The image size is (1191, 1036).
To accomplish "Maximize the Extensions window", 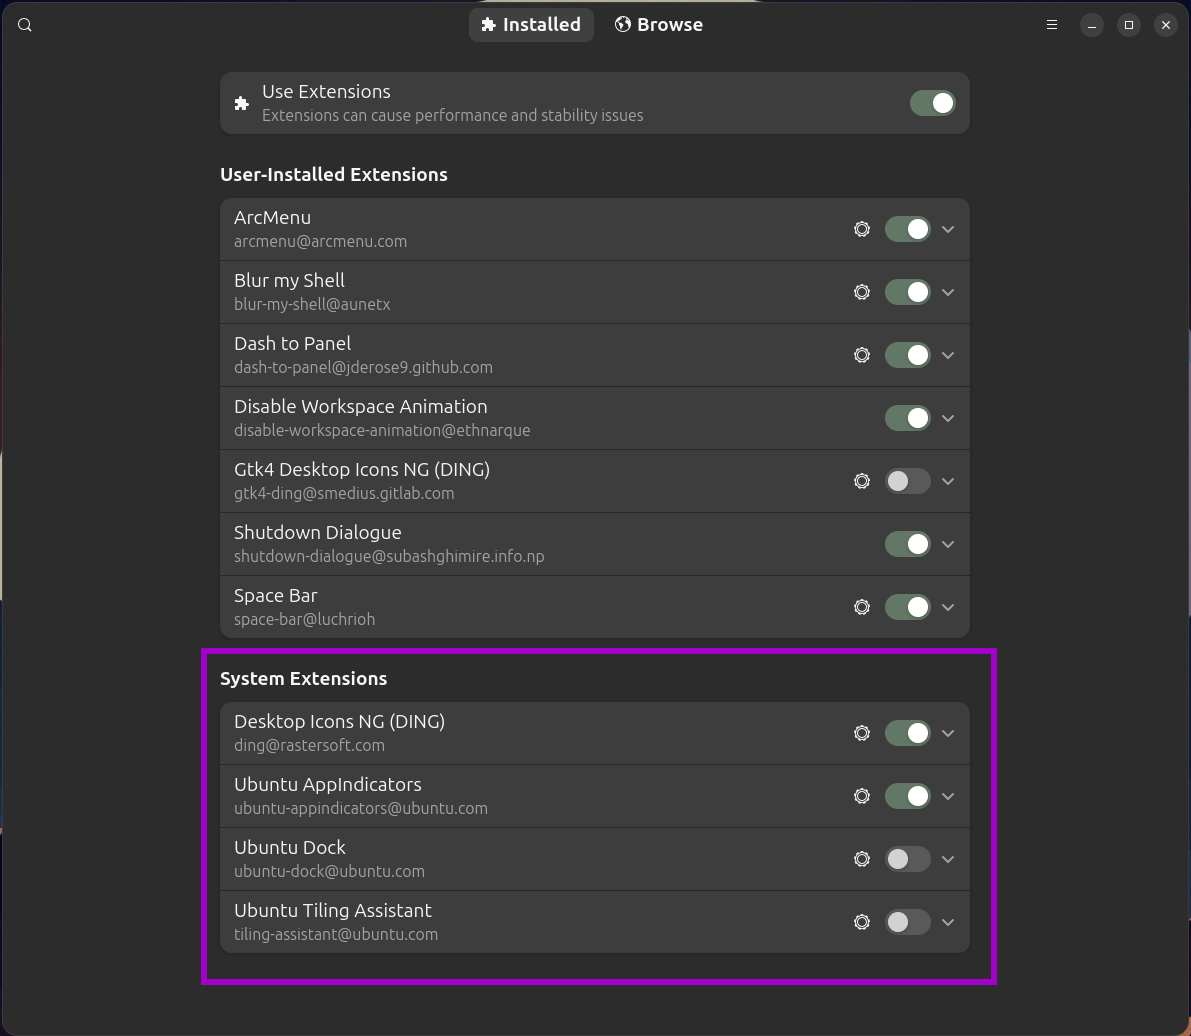I will click(x=1128, y=25).
